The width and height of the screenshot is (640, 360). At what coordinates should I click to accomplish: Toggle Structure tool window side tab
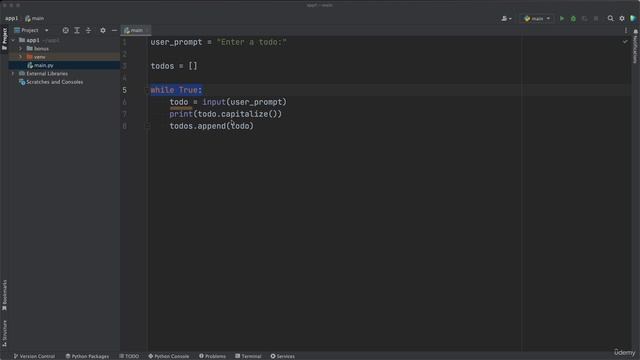click(4, 333)
